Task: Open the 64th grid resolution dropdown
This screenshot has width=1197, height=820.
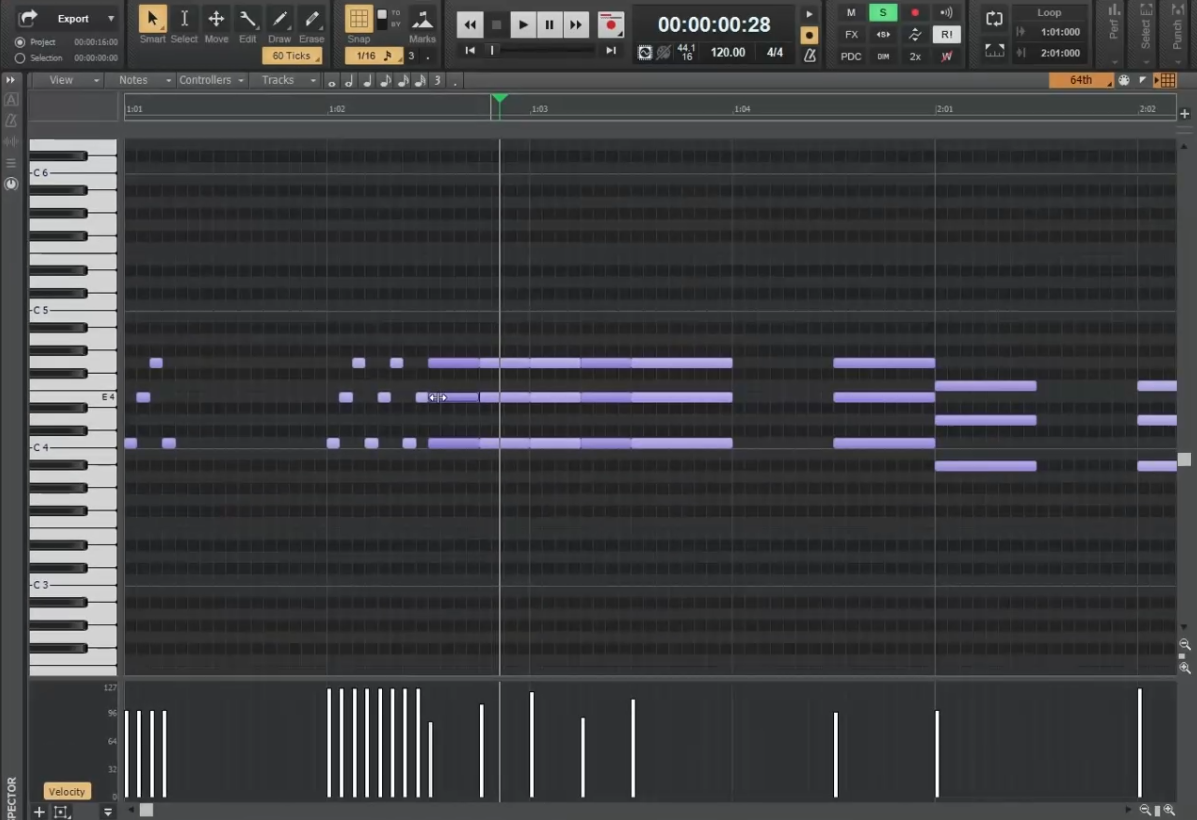Action: pyautogui.click(x=1081, y=80)
